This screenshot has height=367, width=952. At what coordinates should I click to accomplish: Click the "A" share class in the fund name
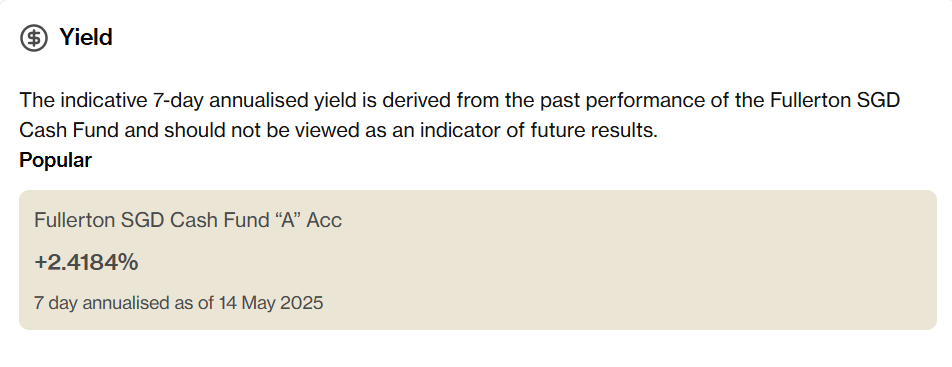[288, 220]
